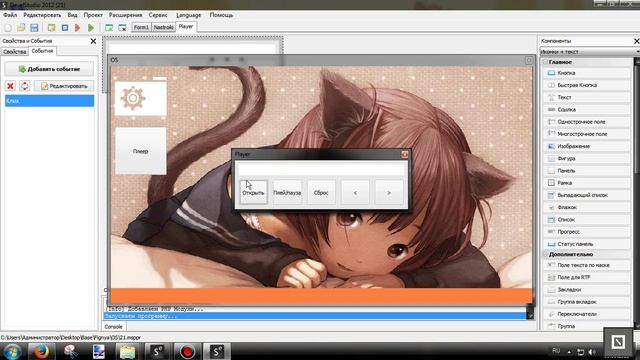Select the Флажок component
Image resolution: width=640 pixels, height=360 pixels.
coord(587,207)
